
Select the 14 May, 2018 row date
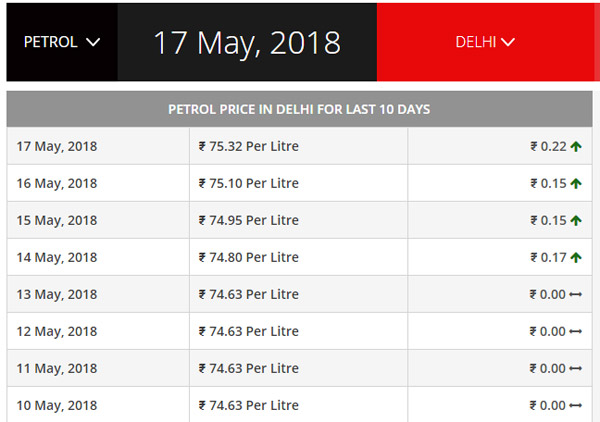coord(57,257)
